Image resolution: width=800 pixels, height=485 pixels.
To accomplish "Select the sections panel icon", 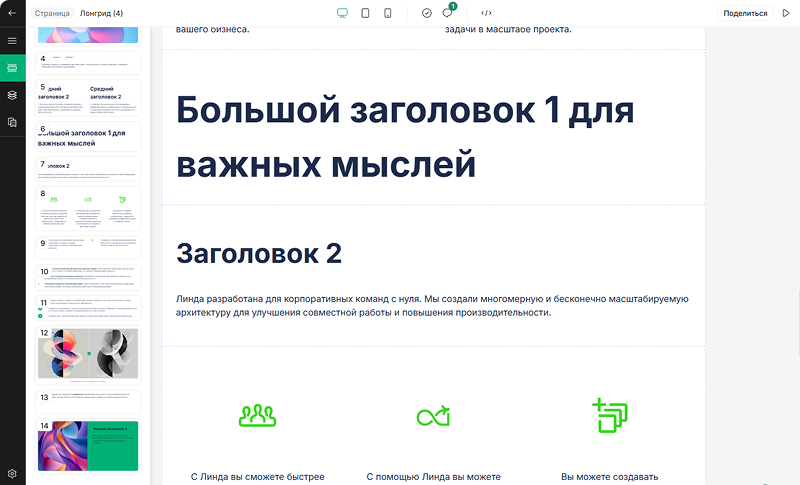I will coord(12,68).
